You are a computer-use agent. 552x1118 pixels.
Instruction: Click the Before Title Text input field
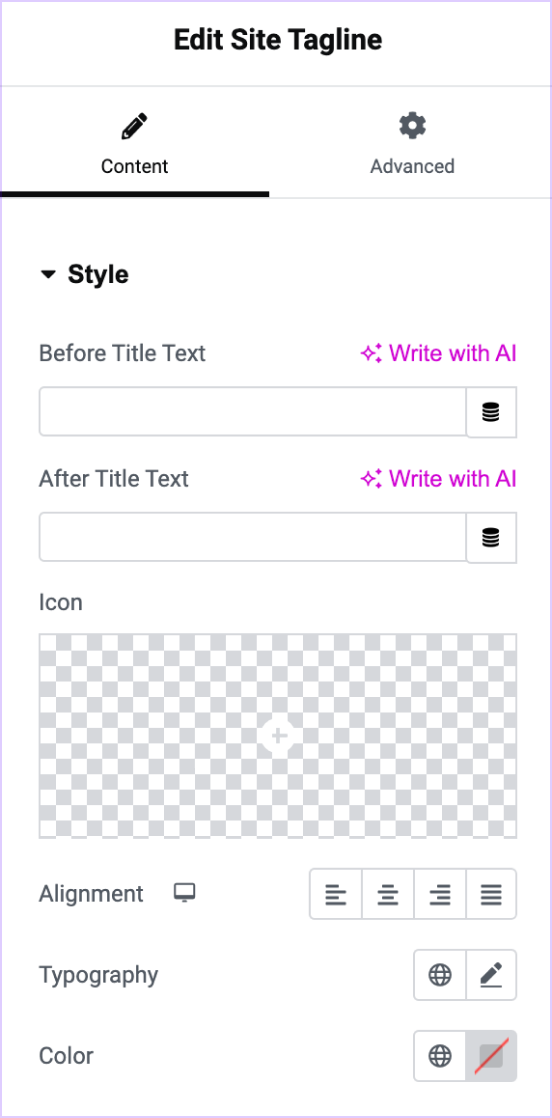click(x=252, y=411)
